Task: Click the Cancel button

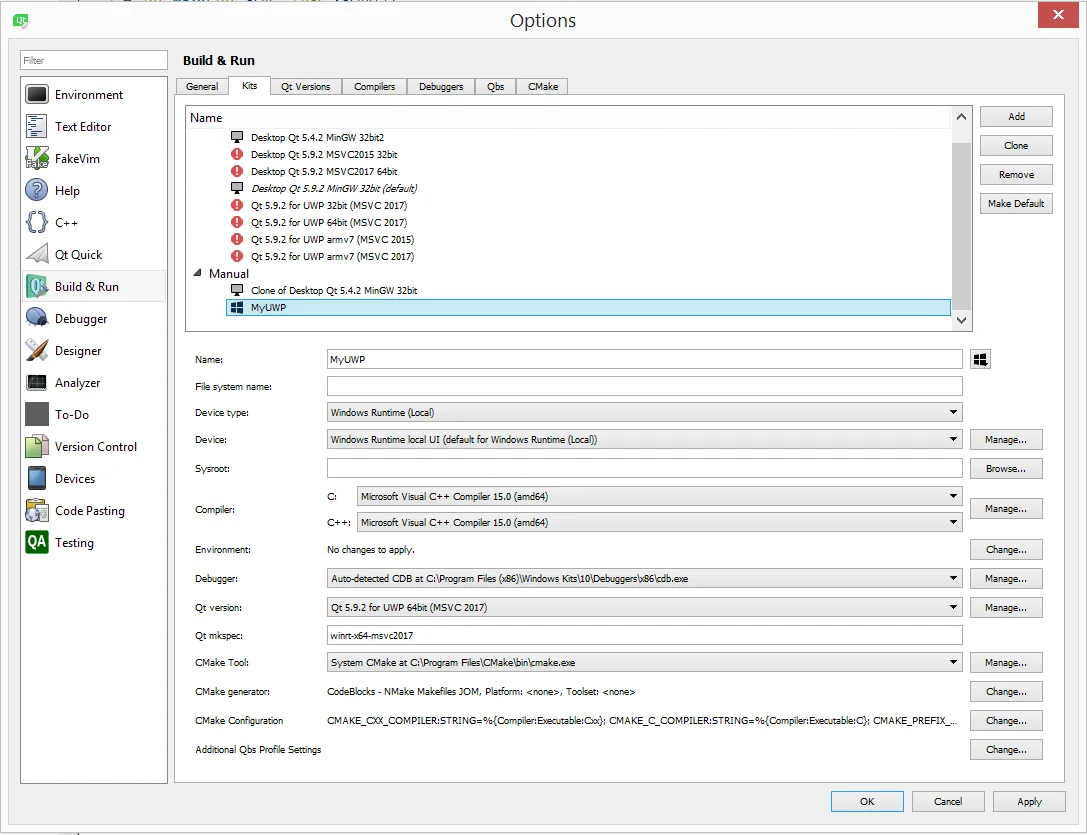Action: click(x=948, y=801)
